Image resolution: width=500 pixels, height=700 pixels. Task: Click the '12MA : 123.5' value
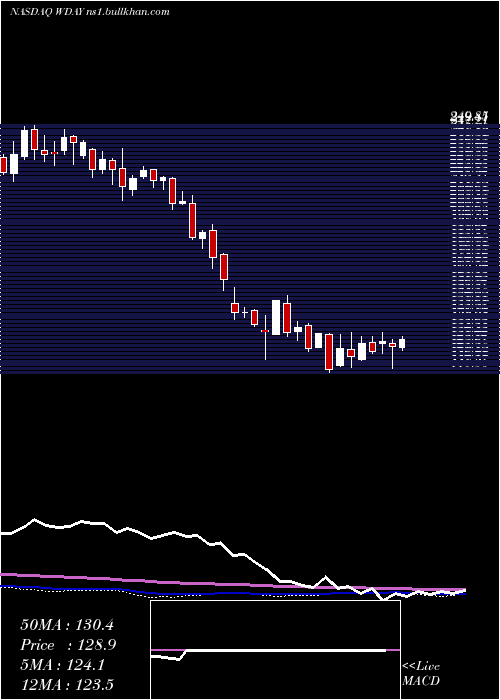pyautogui.click(x=67, y=685)
